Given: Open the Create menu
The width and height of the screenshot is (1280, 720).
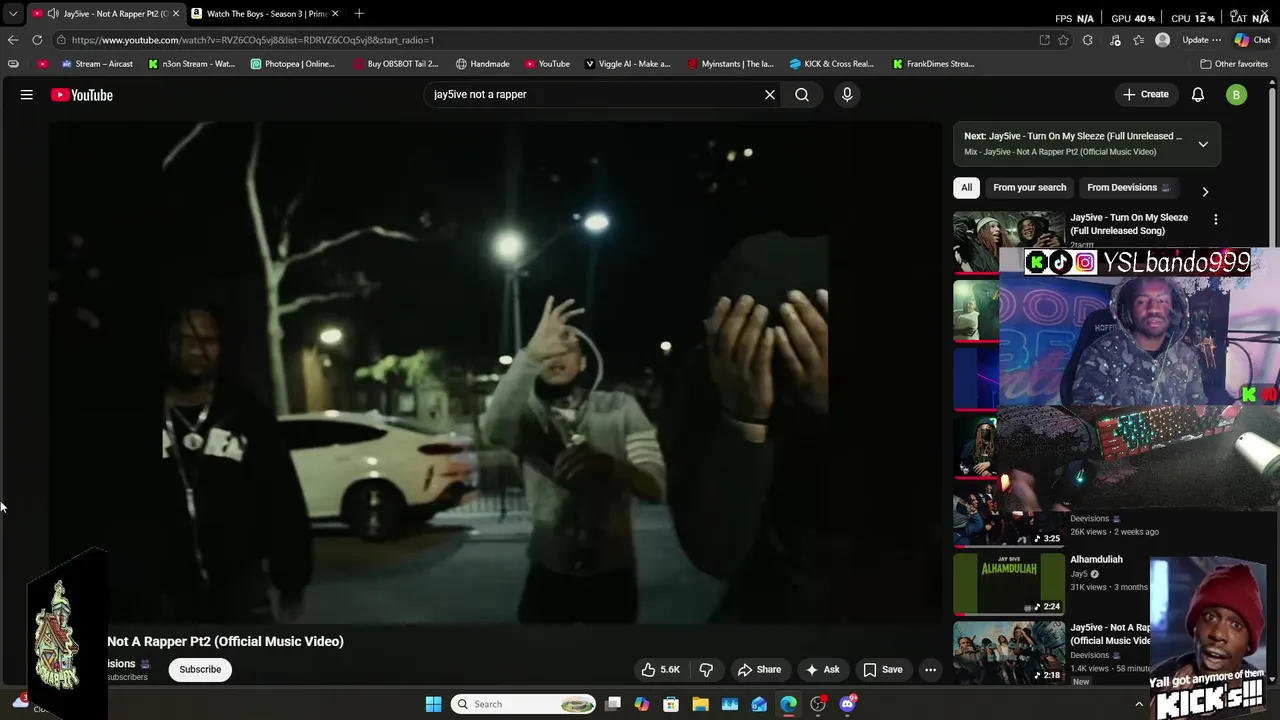Looking at the screenshot, I should [1145, 94].
